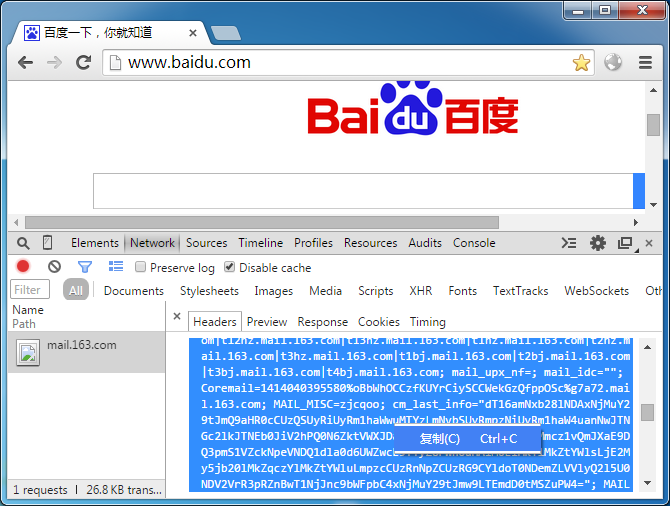
Task: Select the Network panel tab
Action: click(x=152, y=243)
